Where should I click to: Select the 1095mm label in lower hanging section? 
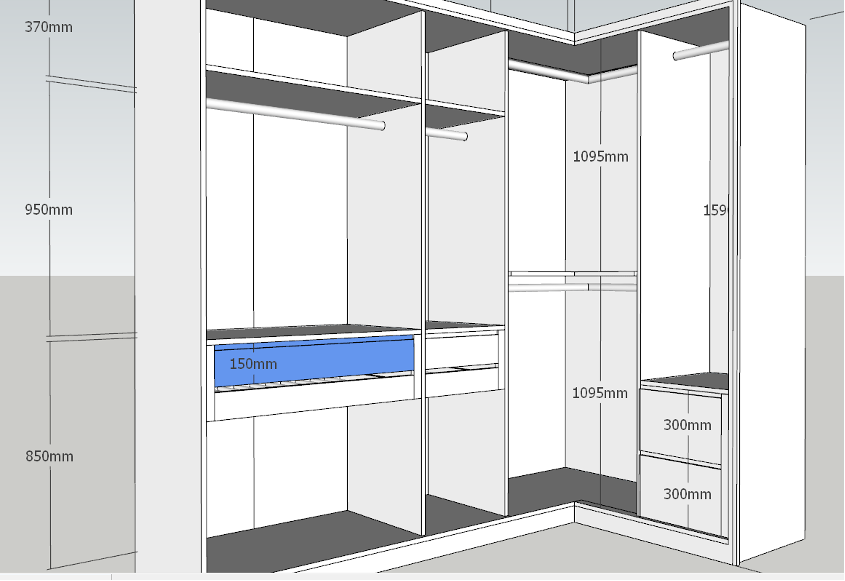pos(600,393)
